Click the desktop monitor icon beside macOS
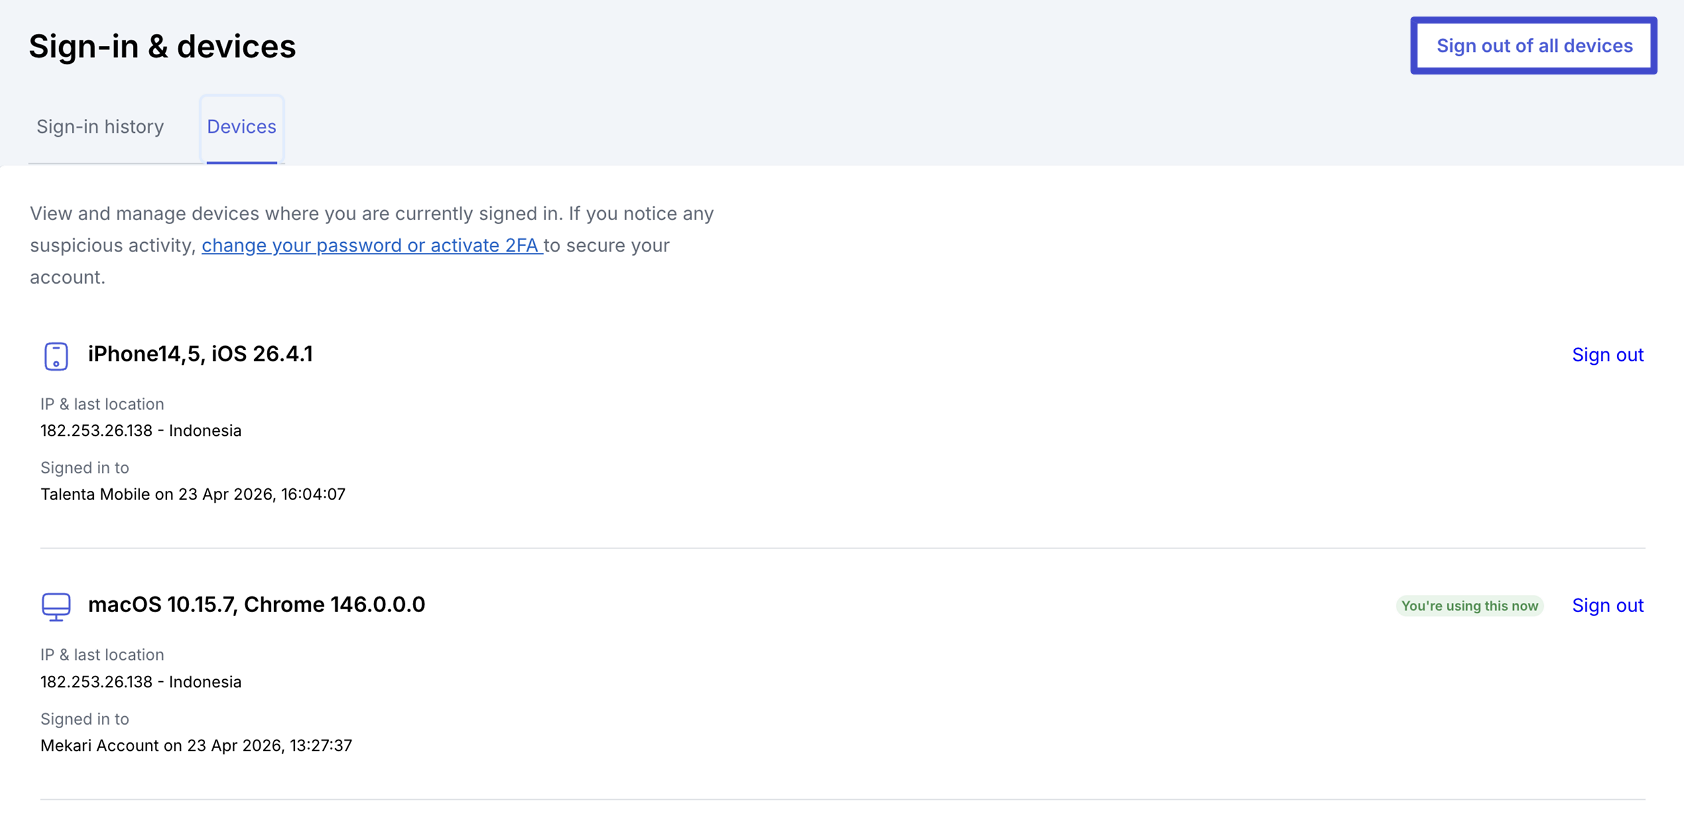This screenshot has height=832, width=1684. 56,606
